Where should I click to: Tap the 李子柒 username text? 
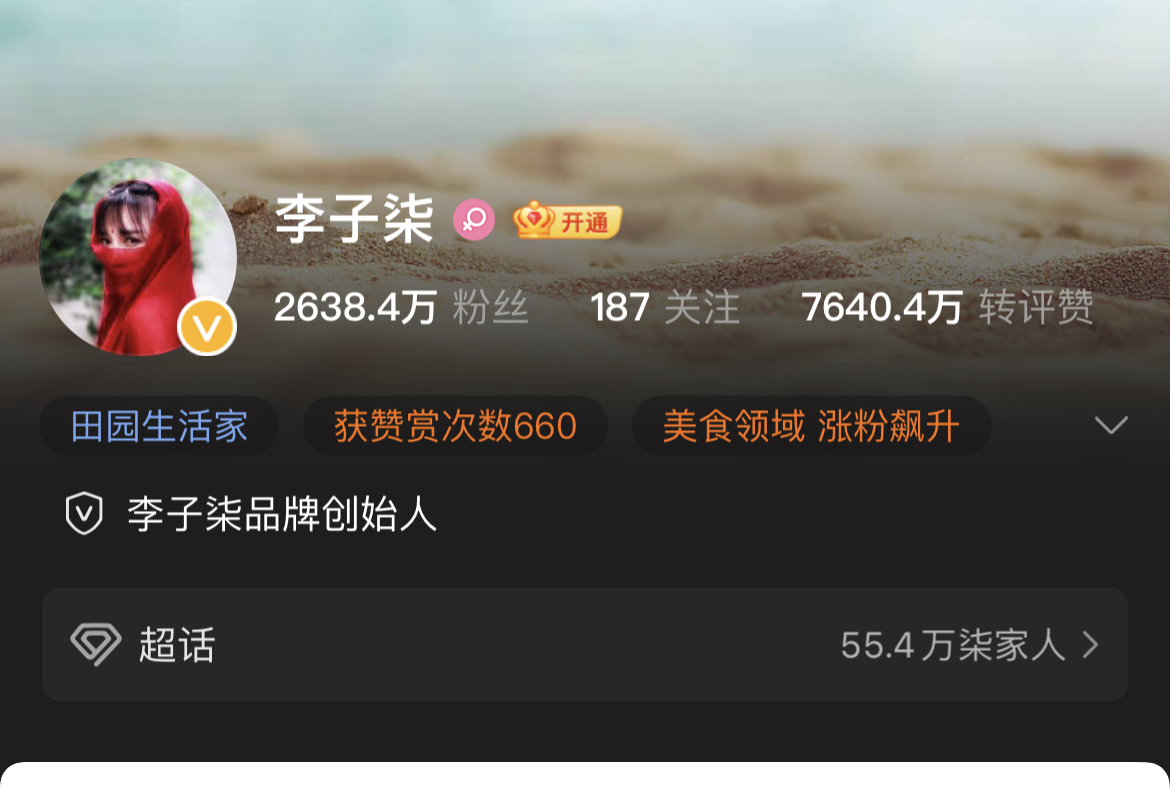[x=354, y=219]
